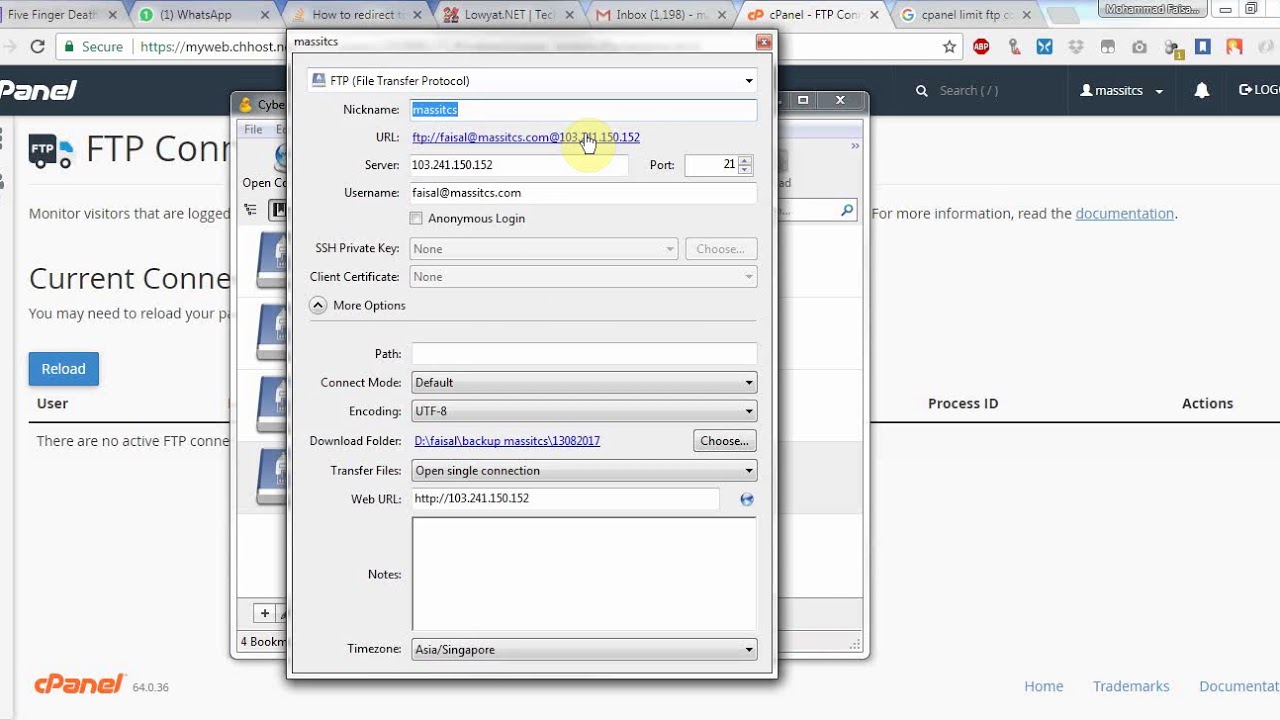Click blue butterfly extension icon

coord(1045,46)
